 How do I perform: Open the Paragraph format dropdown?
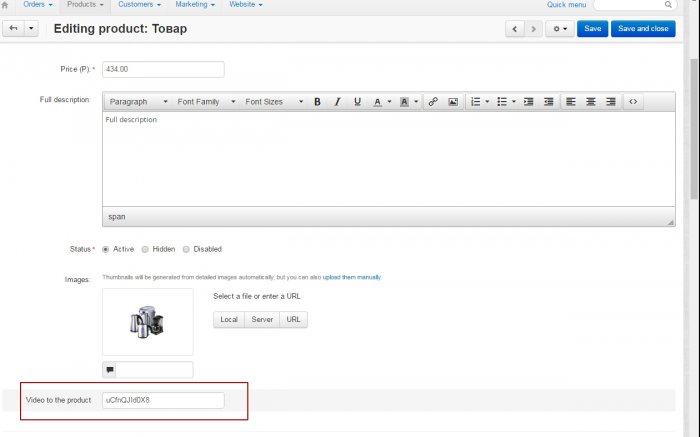tap(138, 102)
